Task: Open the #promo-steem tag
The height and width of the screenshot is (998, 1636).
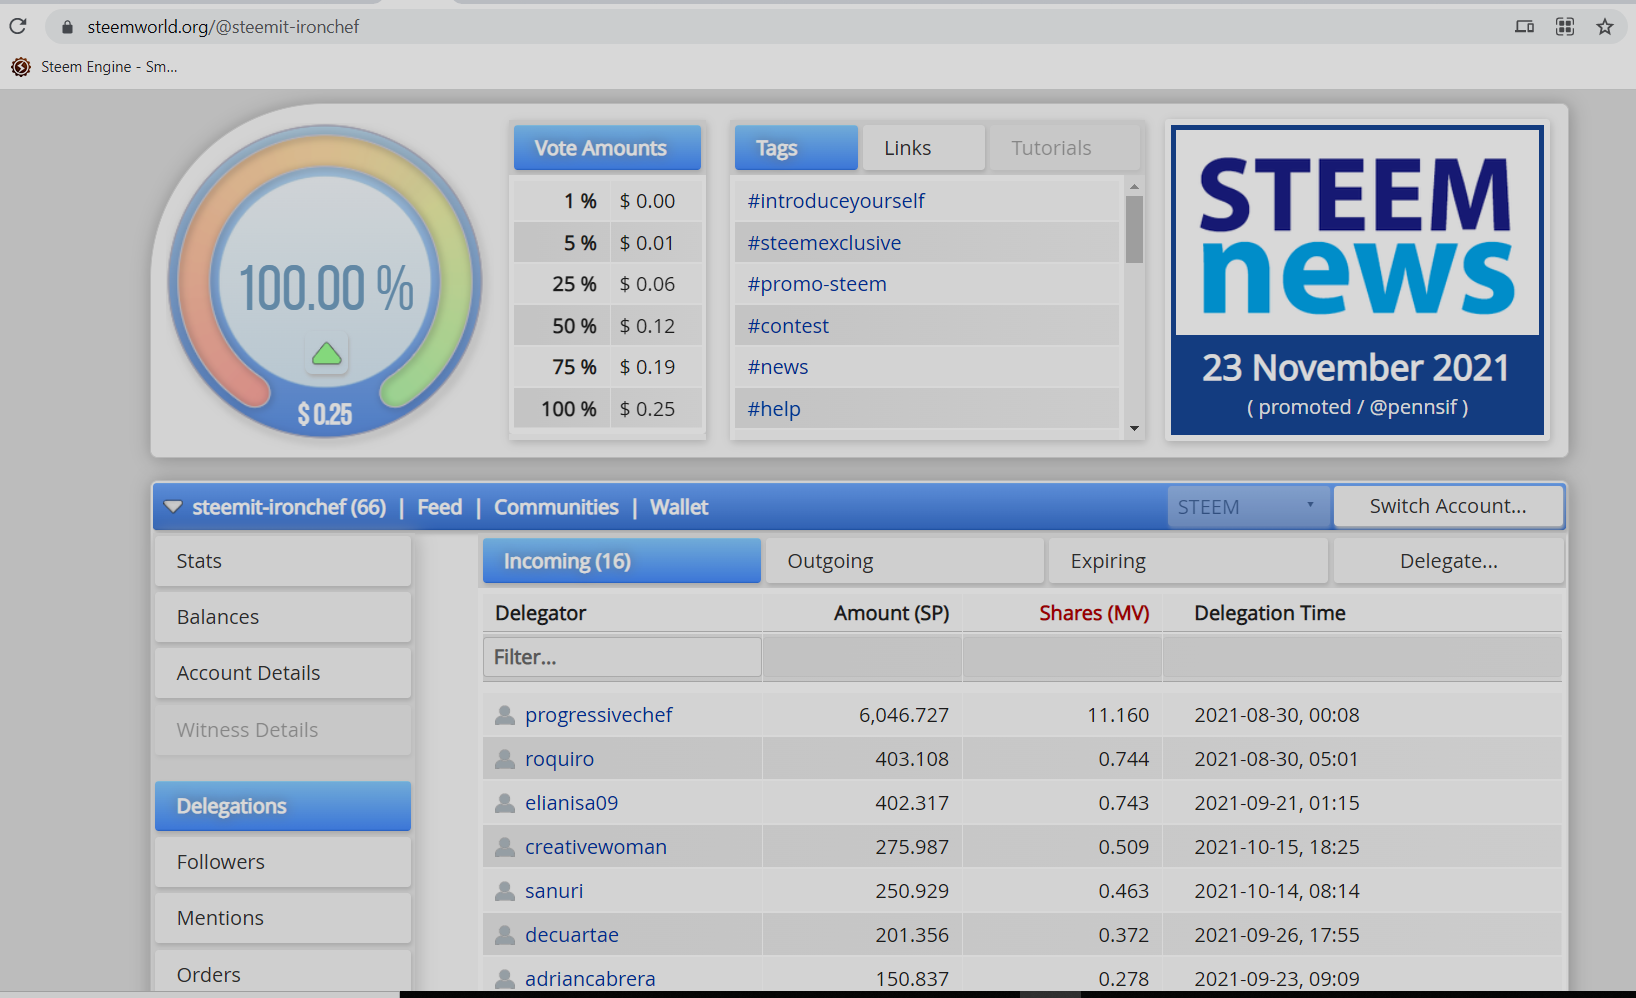Action: tap(817, 284)
